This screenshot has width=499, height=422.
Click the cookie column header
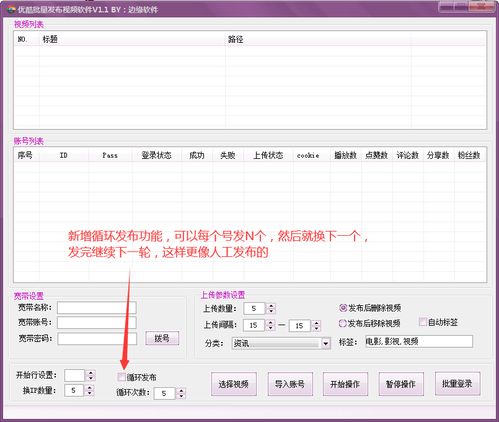(312, 155)
